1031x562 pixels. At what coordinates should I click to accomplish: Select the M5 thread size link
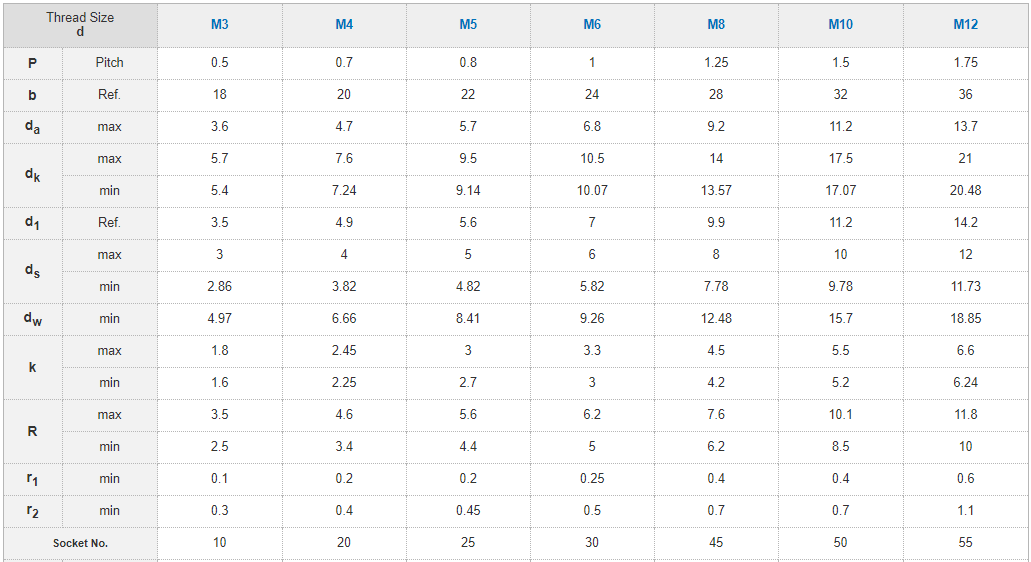[468, 25]
